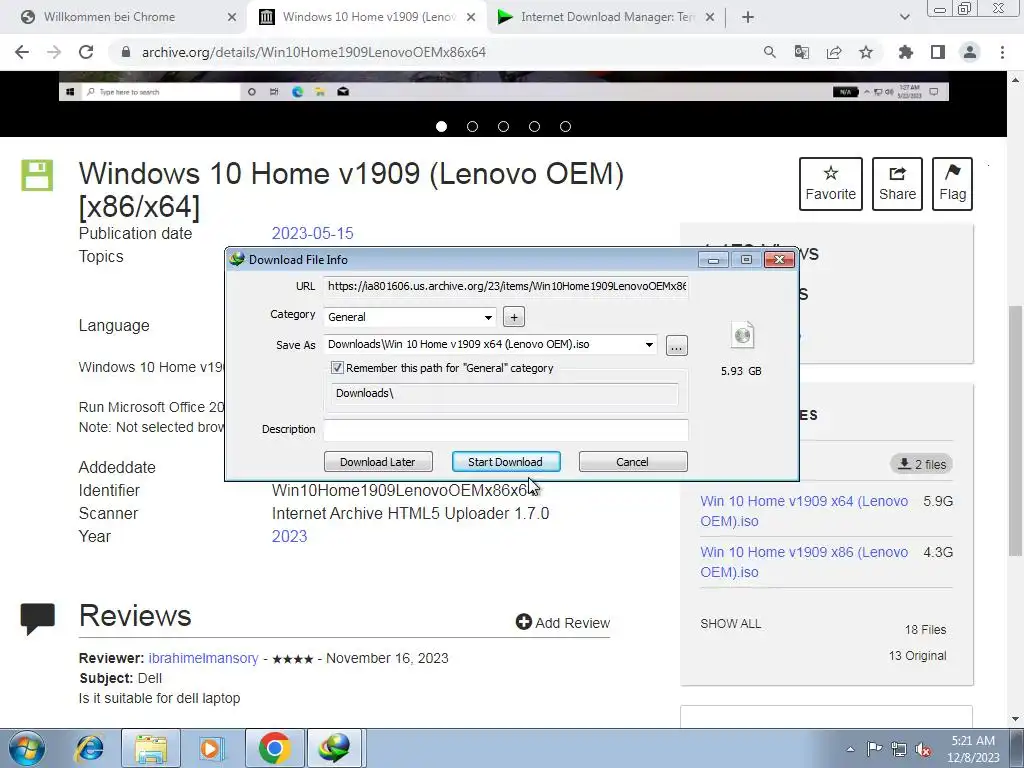Flag this archive item
The width and height of the screenshot is (1024, 768).
953,184
